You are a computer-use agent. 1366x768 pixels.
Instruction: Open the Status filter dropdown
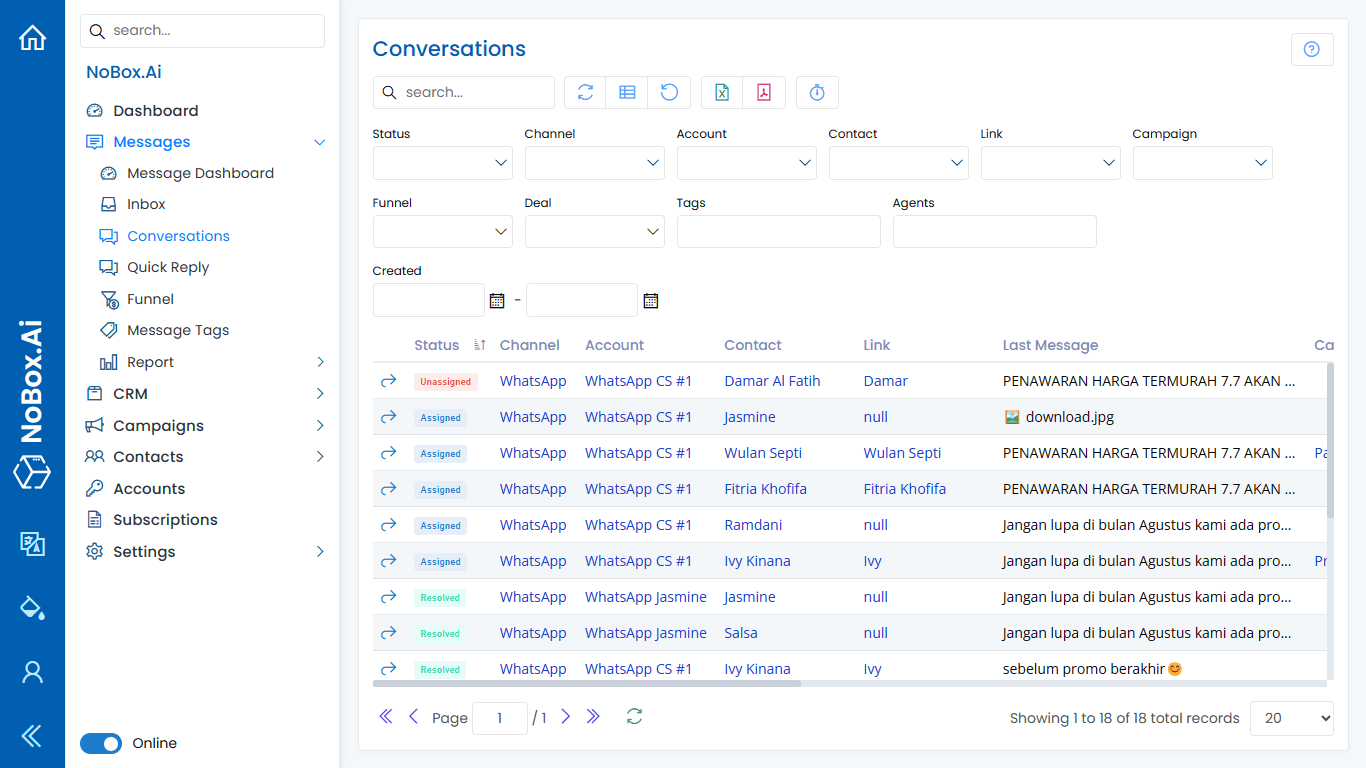[x=442, y=163]
